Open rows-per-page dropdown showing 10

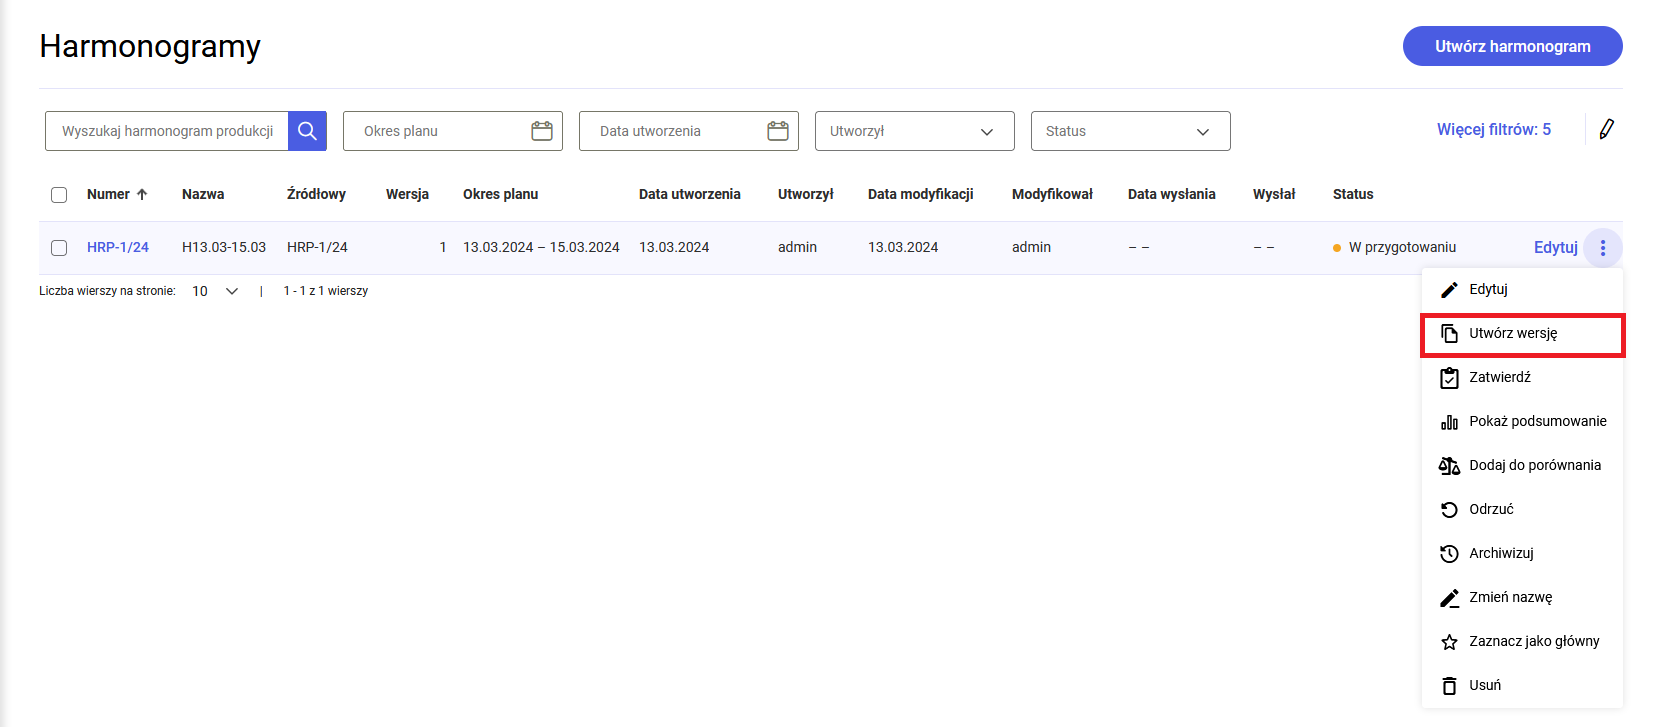pyautogui.click(x=215, y=291)
